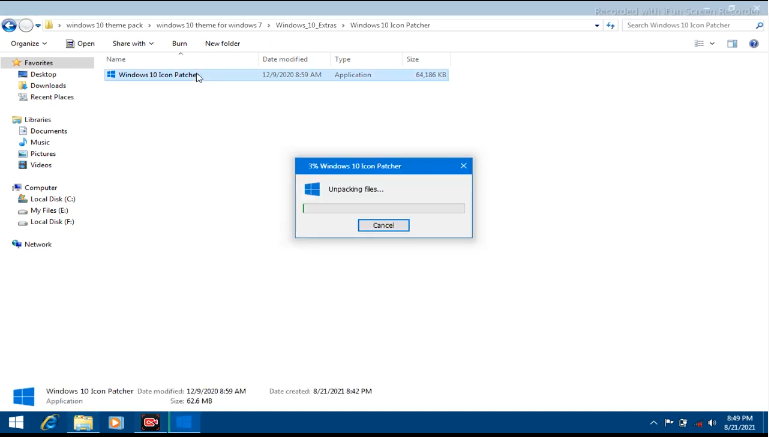
Task: Open Documents library
Action: click(49, 131)
